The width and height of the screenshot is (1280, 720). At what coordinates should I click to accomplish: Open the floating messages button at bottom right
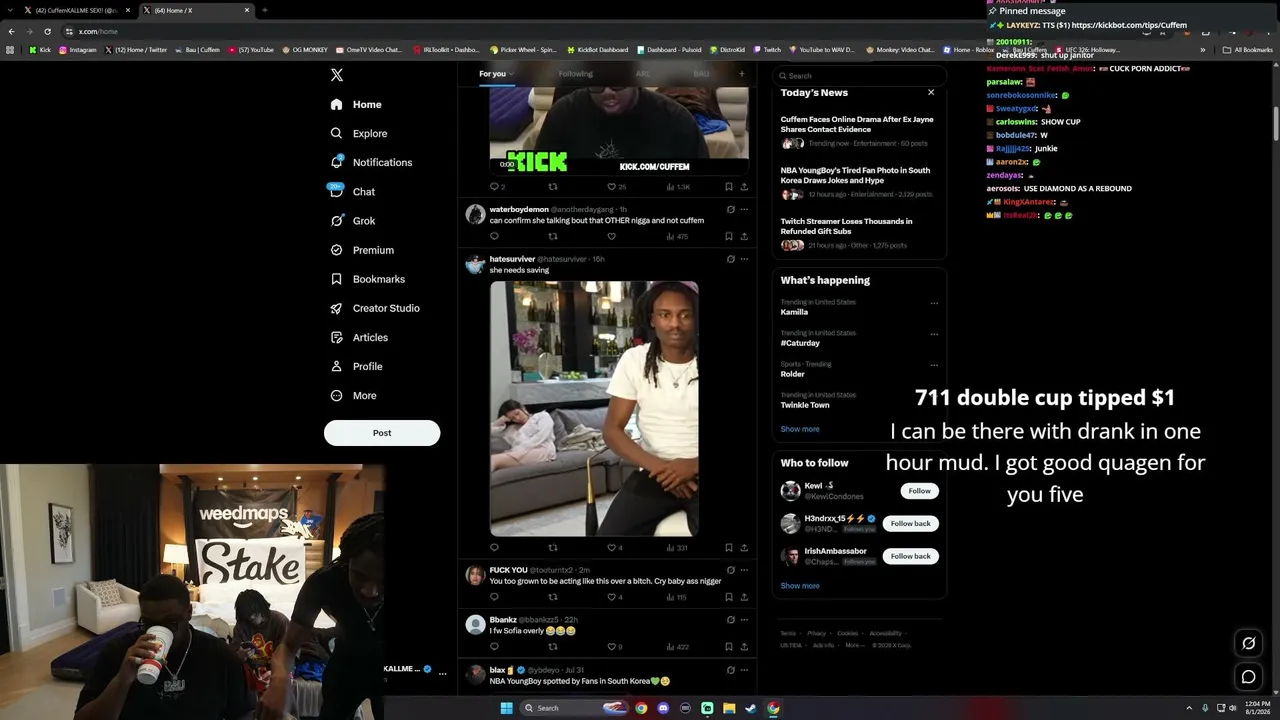coord(1248,677)
